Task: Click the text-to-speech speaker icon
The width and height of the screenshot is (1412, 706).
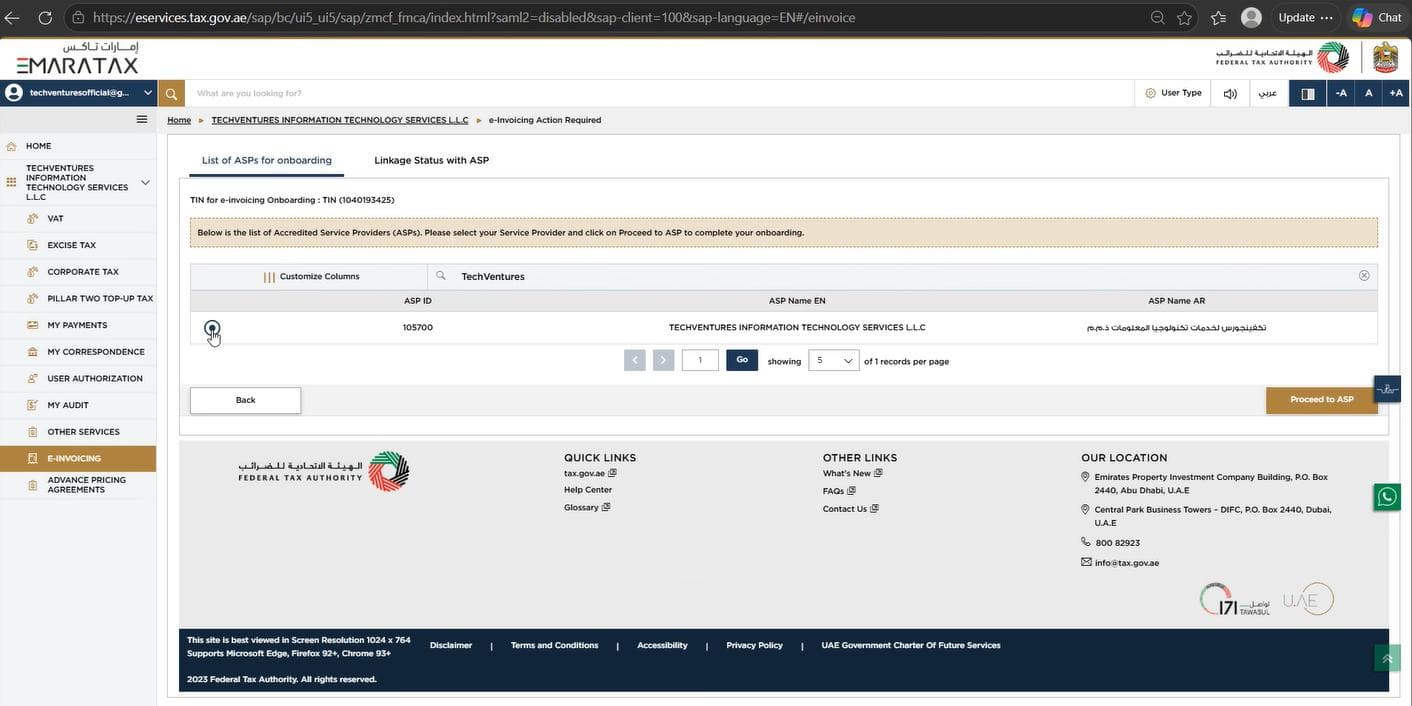Action: coord(1230,93)
